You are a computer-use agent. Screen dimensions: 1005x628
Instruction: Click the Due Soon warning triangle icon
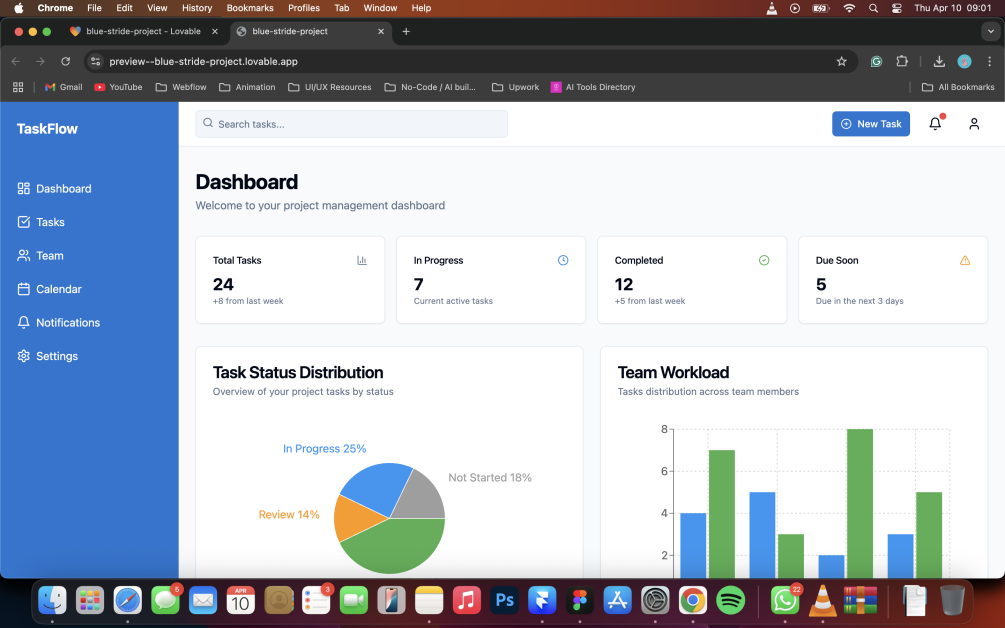point(965,260)
